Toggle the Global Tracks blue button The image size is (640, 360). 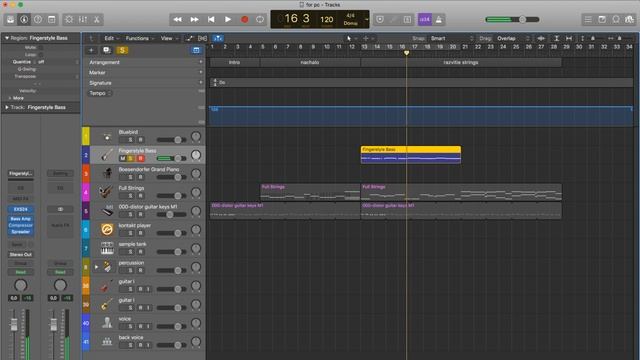tap(196, 50)
